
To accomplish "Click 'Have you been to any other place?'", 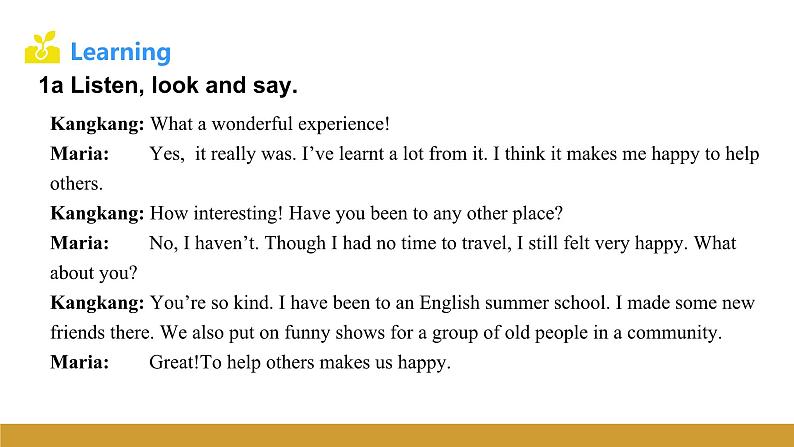I will pos(425,213).
